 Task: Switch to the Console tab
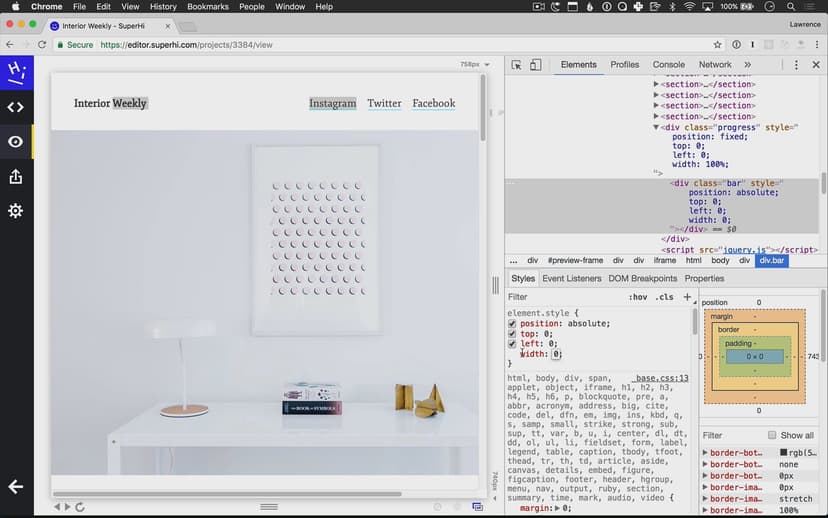point(668,65)
